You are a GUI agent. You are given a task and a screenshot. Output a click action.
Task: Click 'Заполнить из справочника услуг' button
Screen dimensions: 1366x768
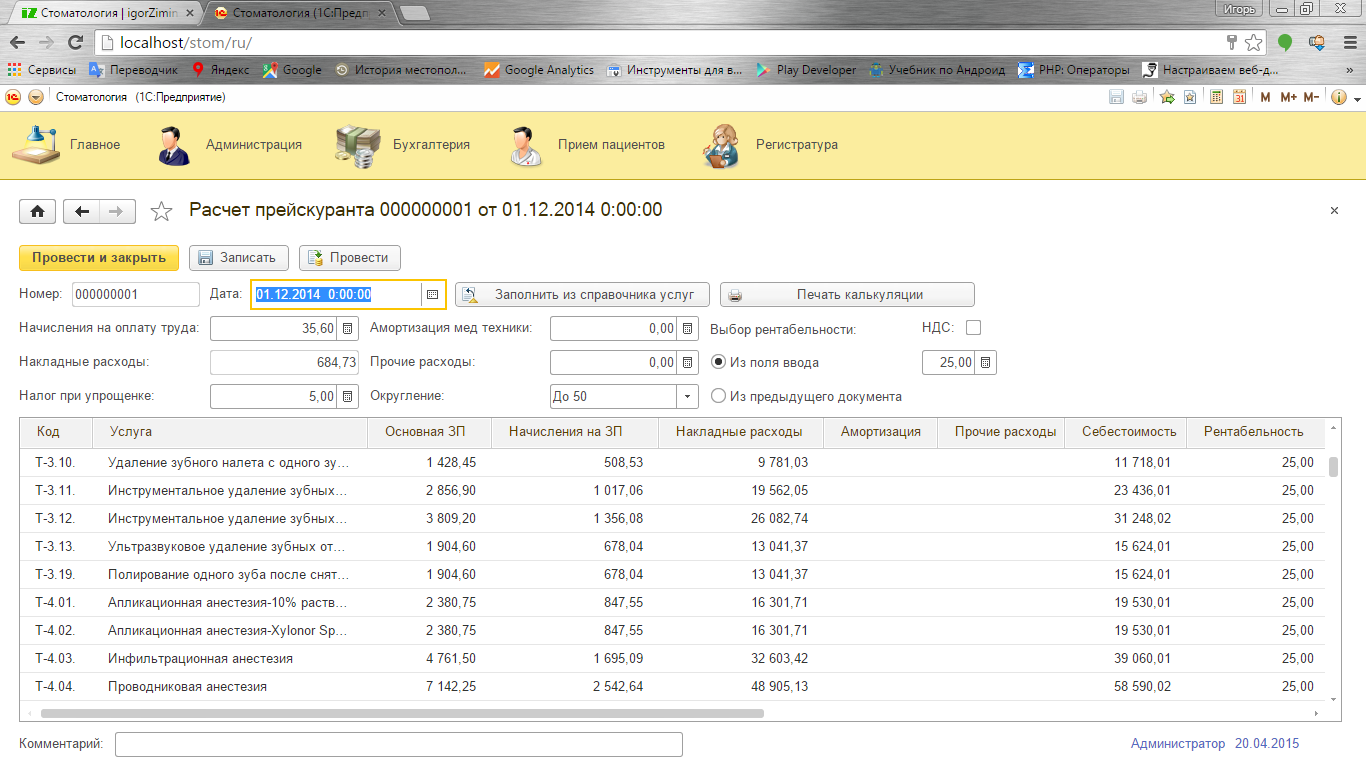(x=582, y=295)
